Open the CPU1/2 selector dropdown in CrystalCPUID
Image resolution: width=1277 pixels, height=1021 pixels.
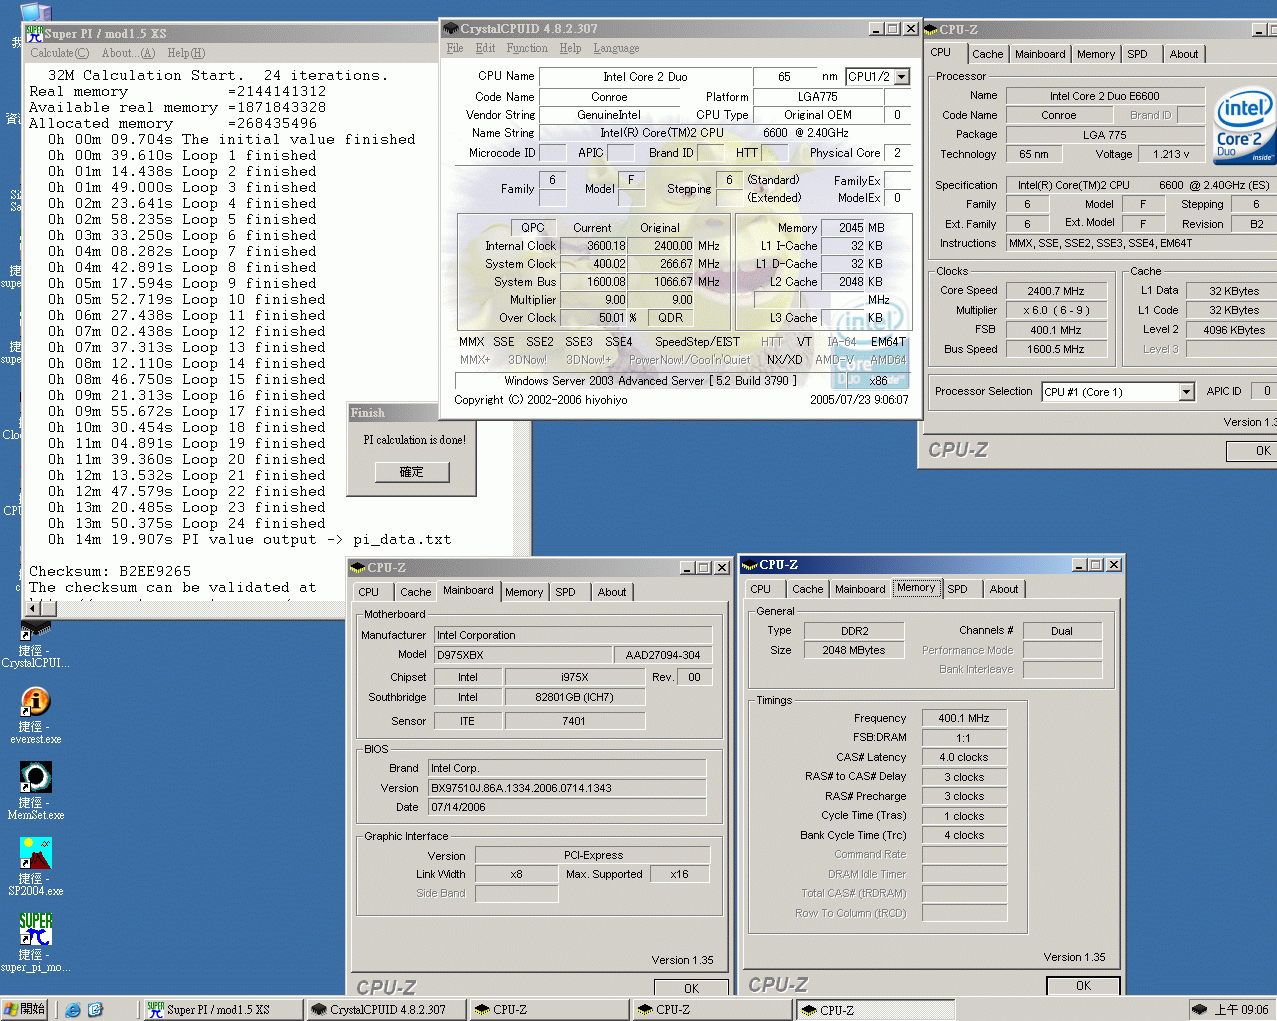901,77
